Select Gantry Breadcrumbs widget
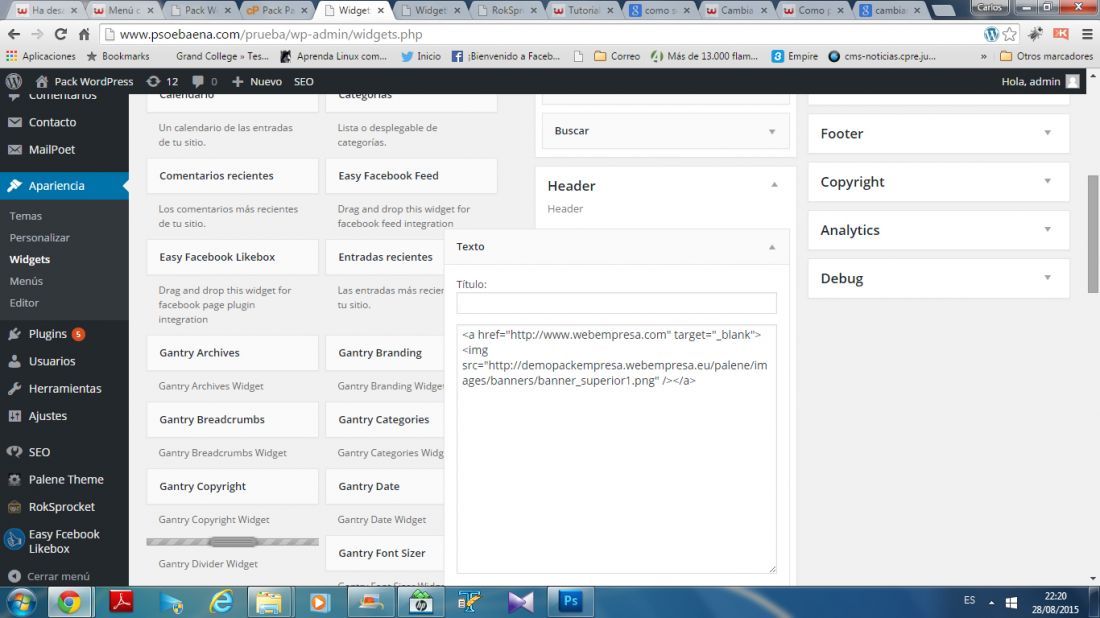The image size is (1100, 618). [232, 419]
